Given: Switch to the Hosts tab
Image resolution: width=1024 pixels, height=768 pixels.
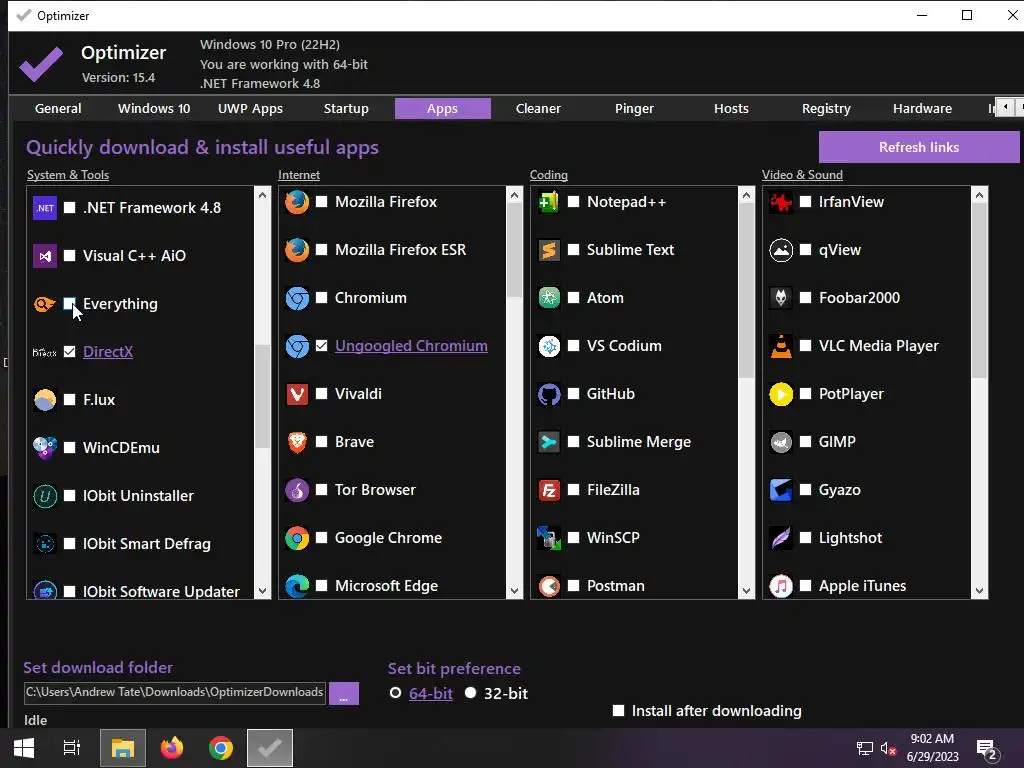Looking at the screenshot, I should (x=731, y=108).
